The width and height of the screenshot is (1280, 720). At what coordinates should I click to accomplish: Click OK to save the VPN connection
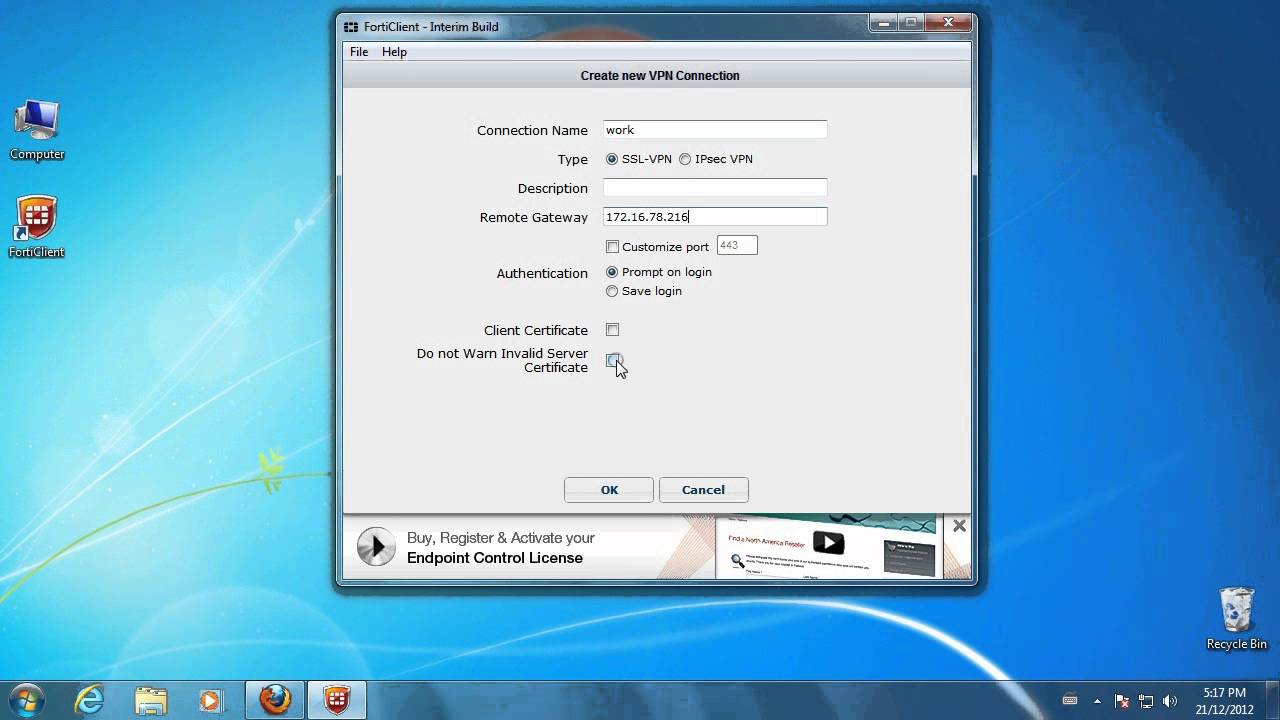[608, 490]
